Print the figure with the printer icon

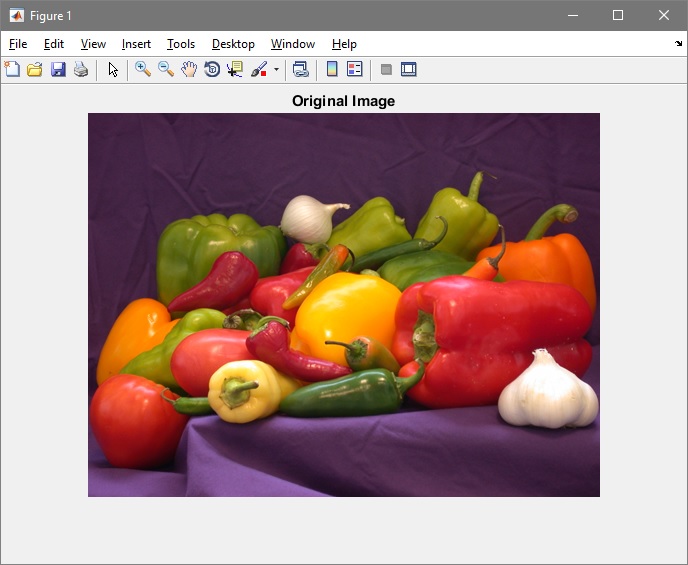click(81, 69)
